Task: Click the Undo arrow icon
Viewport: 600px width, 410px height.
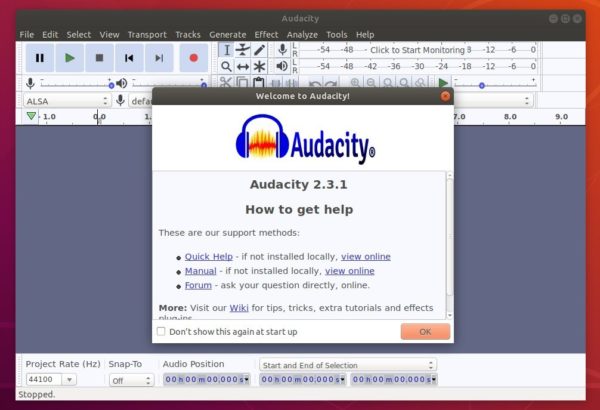Action: [x=315, y=83]
